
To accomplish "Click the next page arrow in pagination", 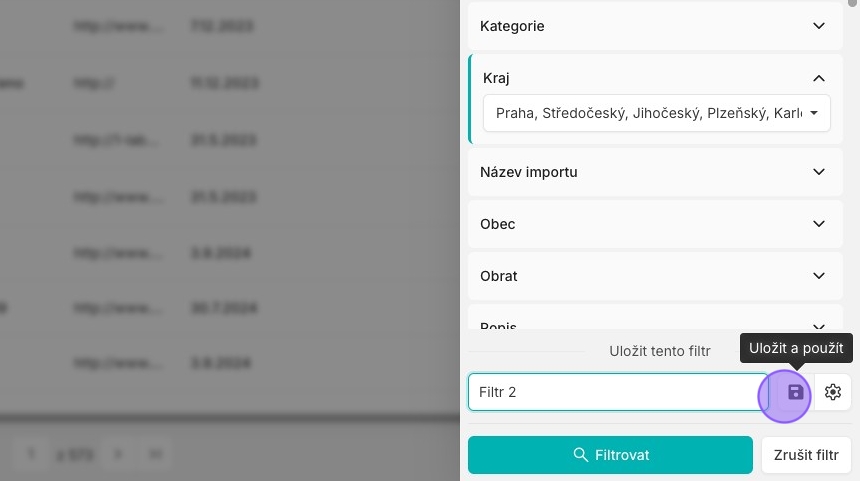I will [117, 454].
